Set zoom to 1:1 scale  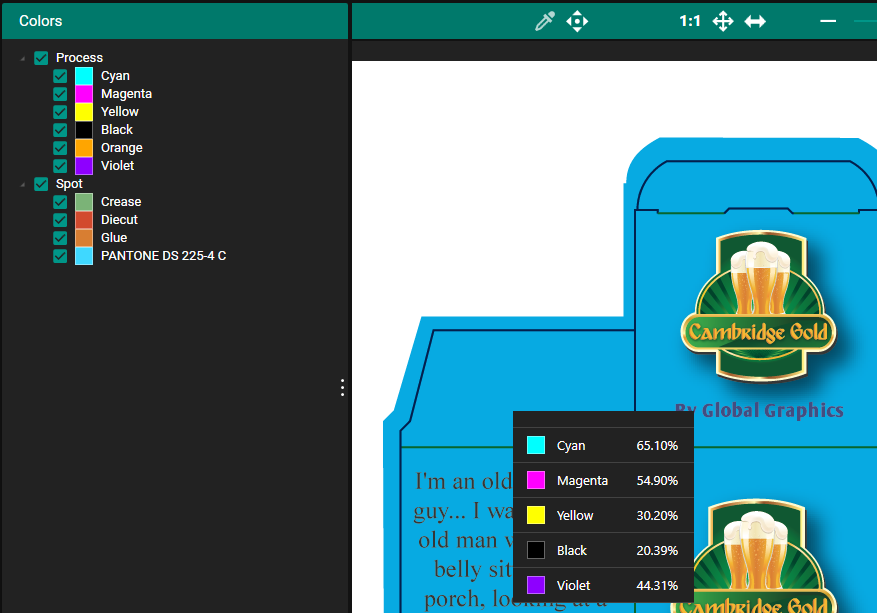click(x=689, y=21)
